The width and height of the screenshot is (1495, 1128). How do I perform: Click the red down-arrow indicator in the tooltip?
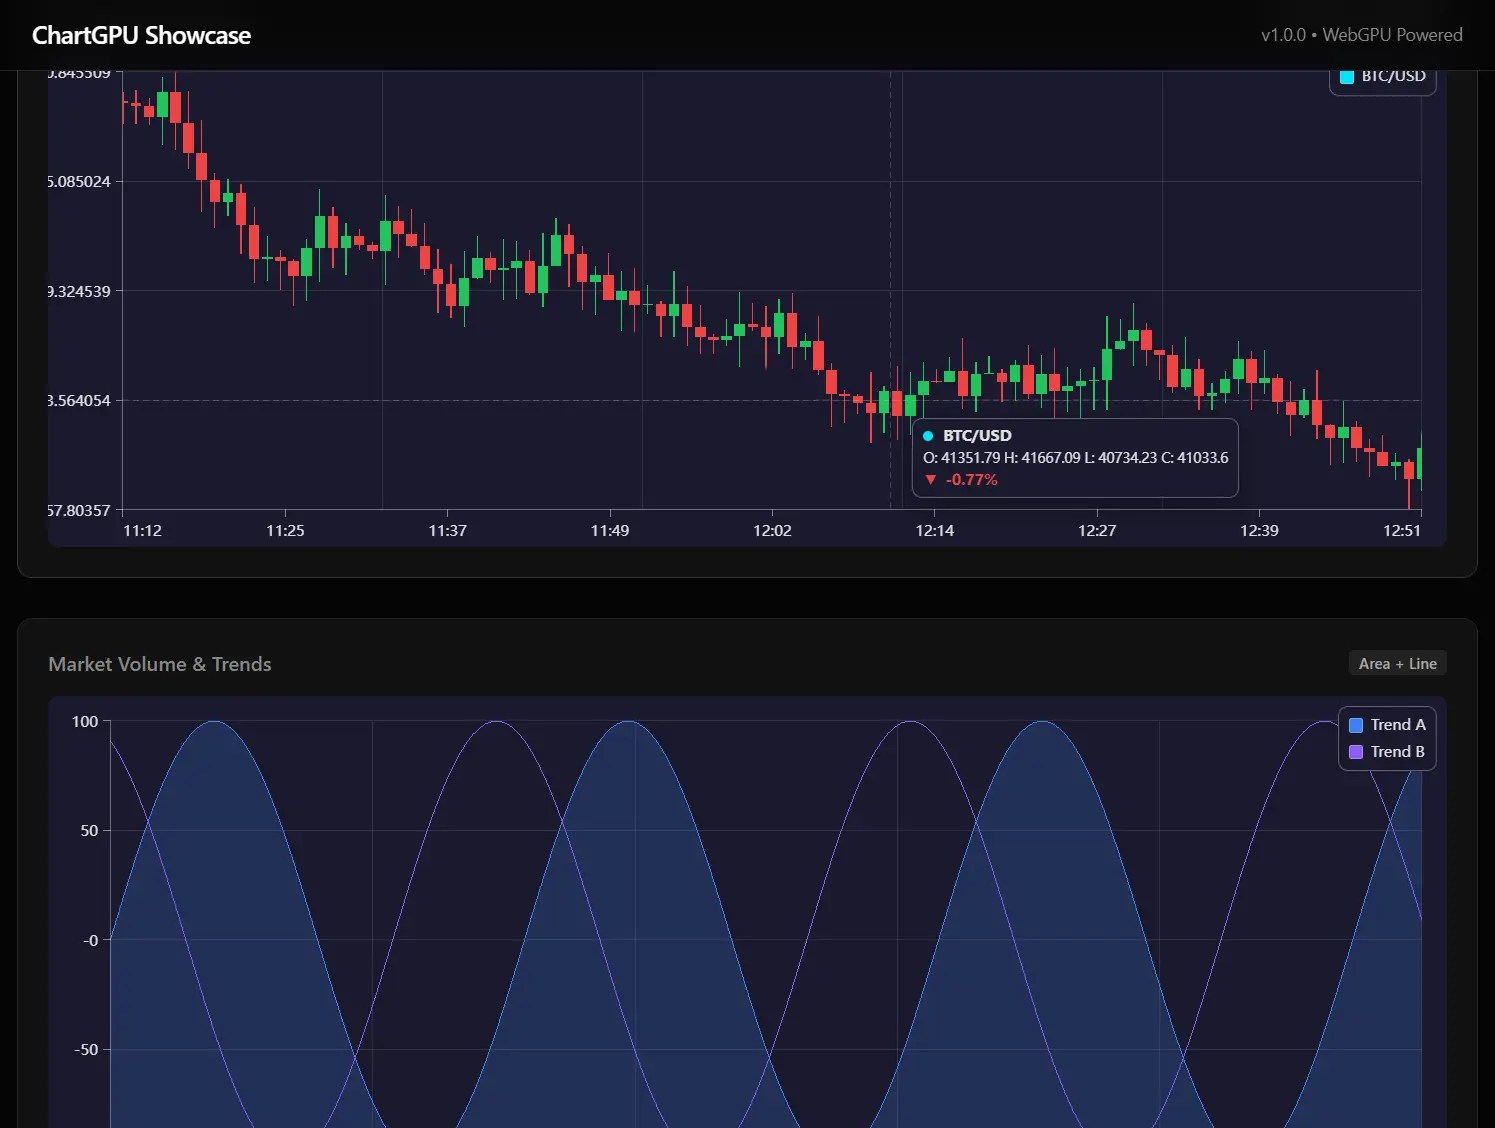(x=931, y=480)
